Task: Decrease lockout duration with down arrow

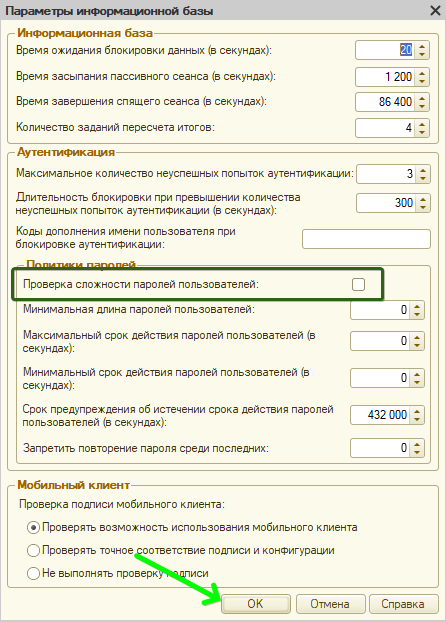Action: pyautogui.click(x=423, y=207)
